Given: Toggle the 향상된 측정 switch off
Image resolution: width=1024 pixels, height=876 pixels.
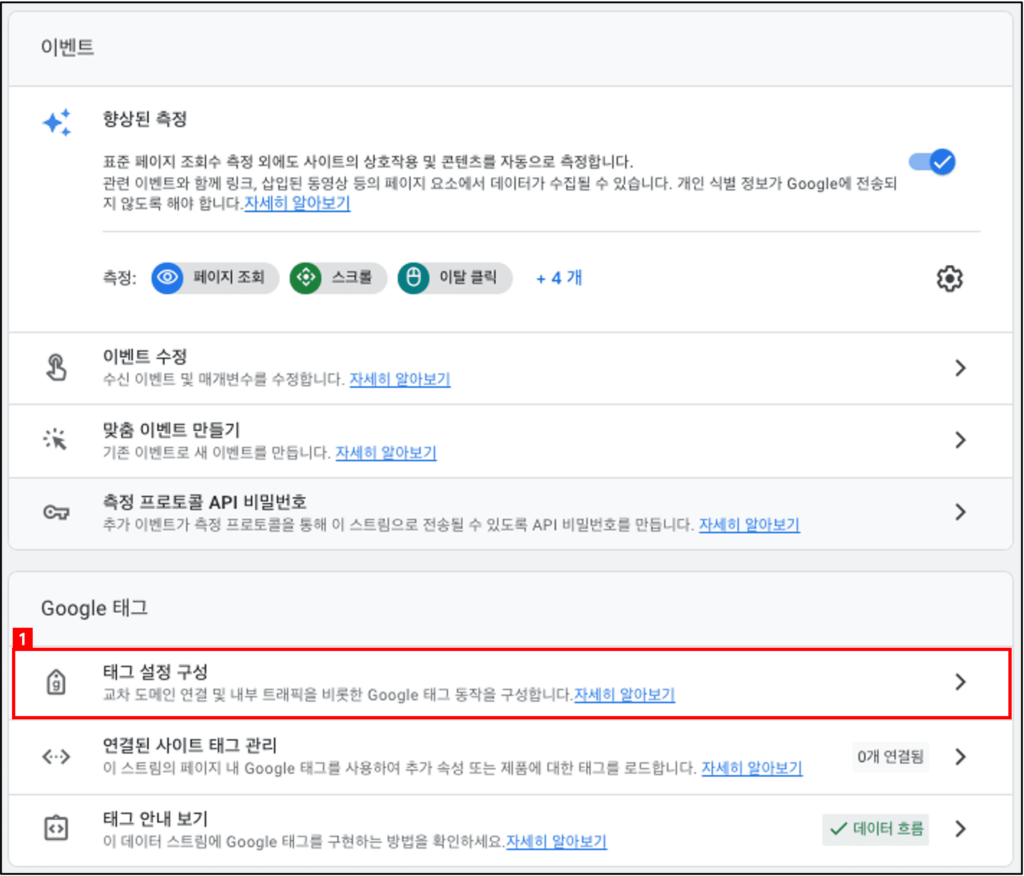Looking at the screenshot, I should point(933,161).
